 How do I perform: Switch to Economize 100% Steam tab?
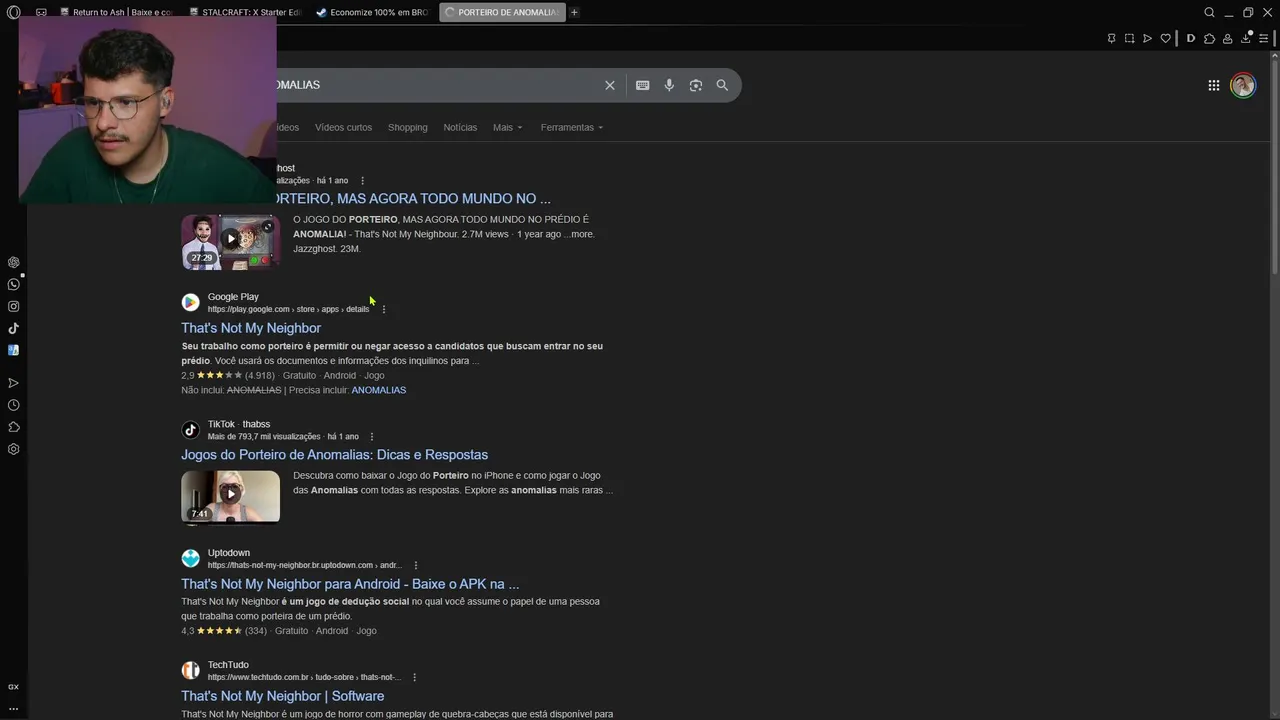pos(372,12)
